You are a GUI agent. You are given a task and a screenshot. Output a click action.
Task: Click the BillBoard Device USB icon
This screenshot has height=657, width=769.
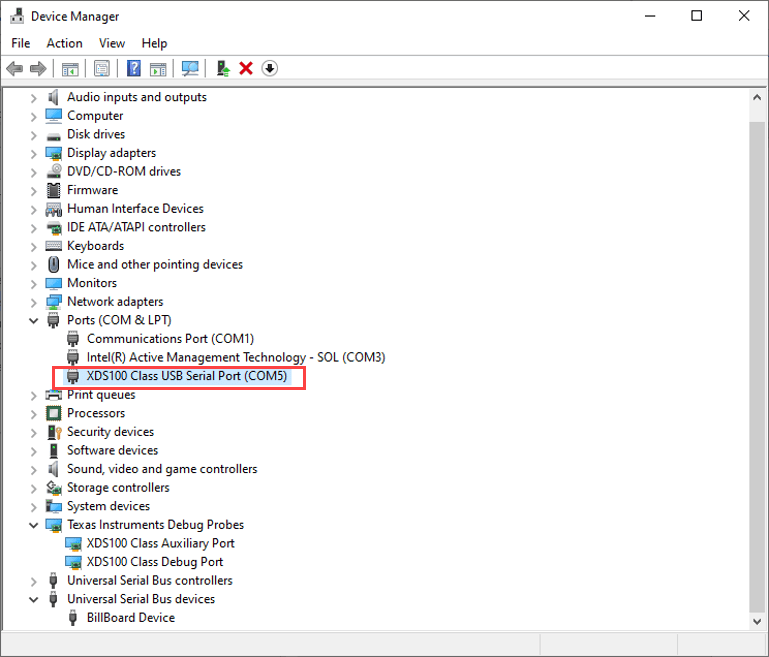[x=73, y=618]
